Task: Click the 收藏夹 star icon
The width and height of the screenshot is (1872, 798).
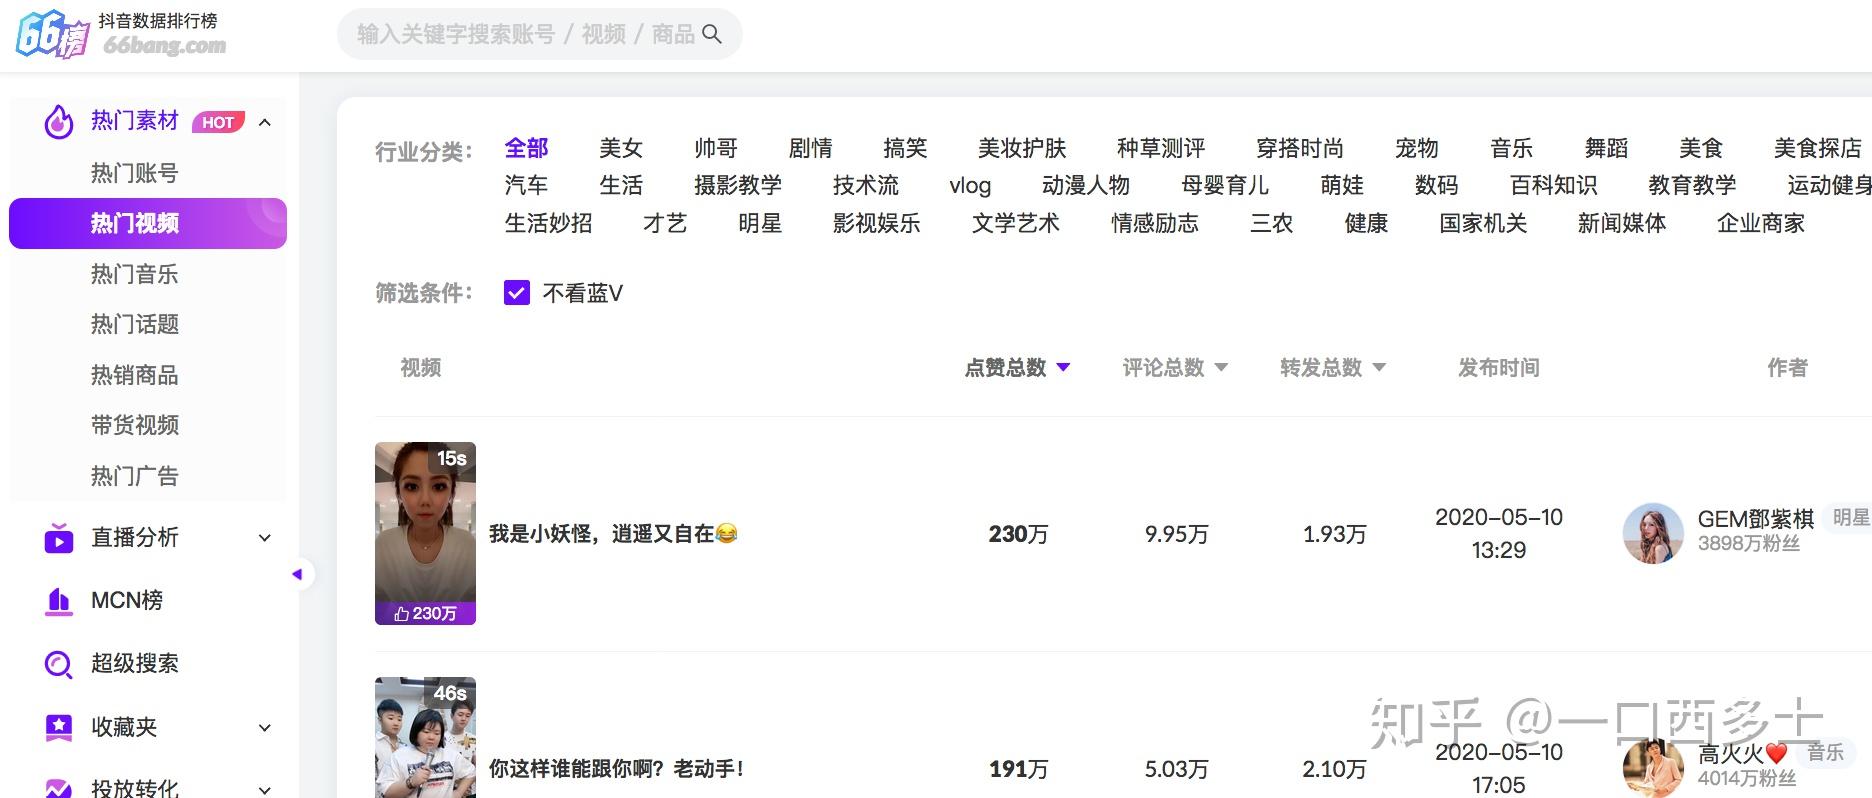Action: (59, 727)
